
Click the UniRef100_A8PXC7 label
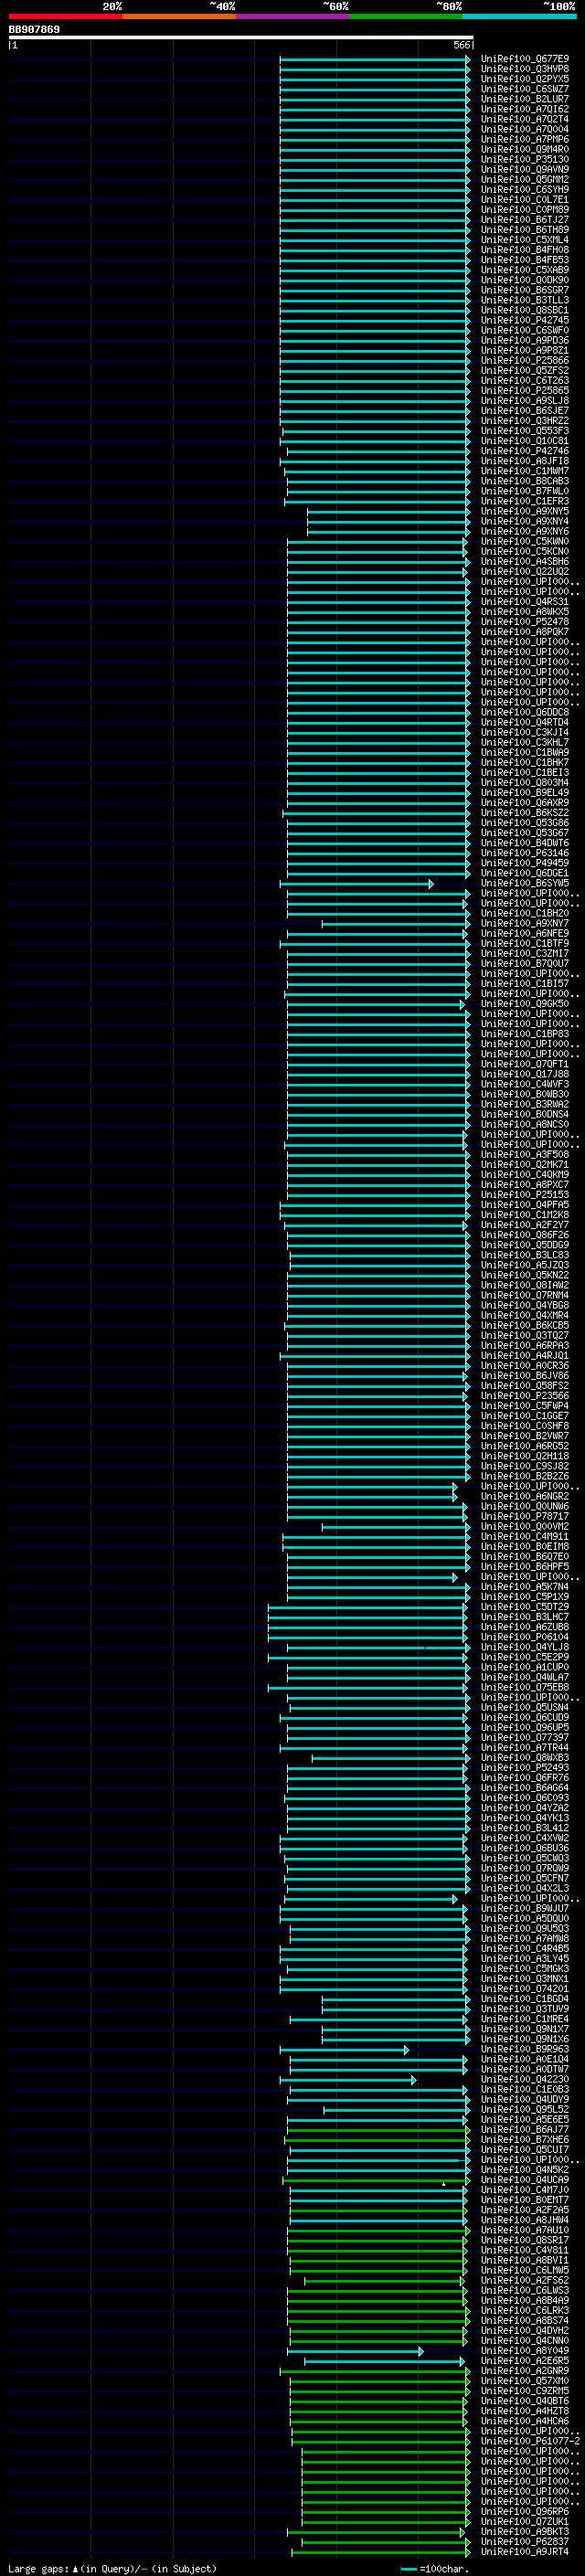point(525,1184)
